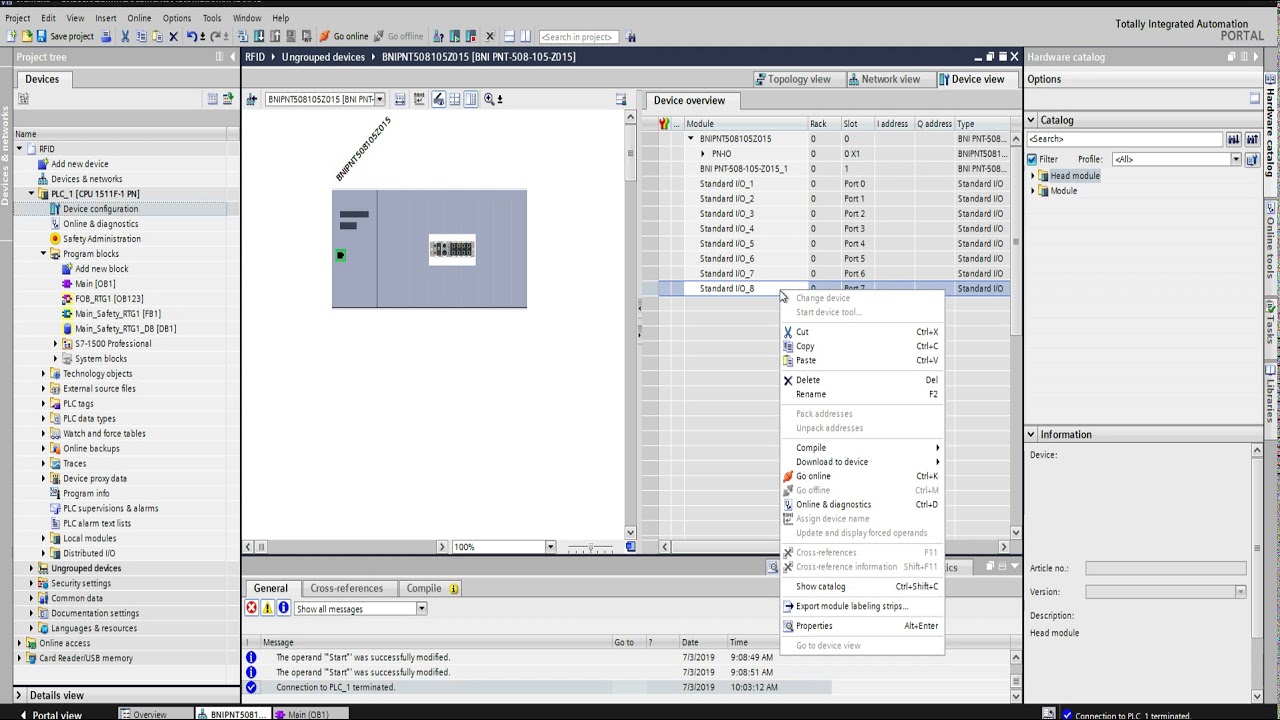This screenshot has width=1280, height=720.
Task: Click the horizontal scrollbar of the device canvas
Action: [x=345, y=547]
